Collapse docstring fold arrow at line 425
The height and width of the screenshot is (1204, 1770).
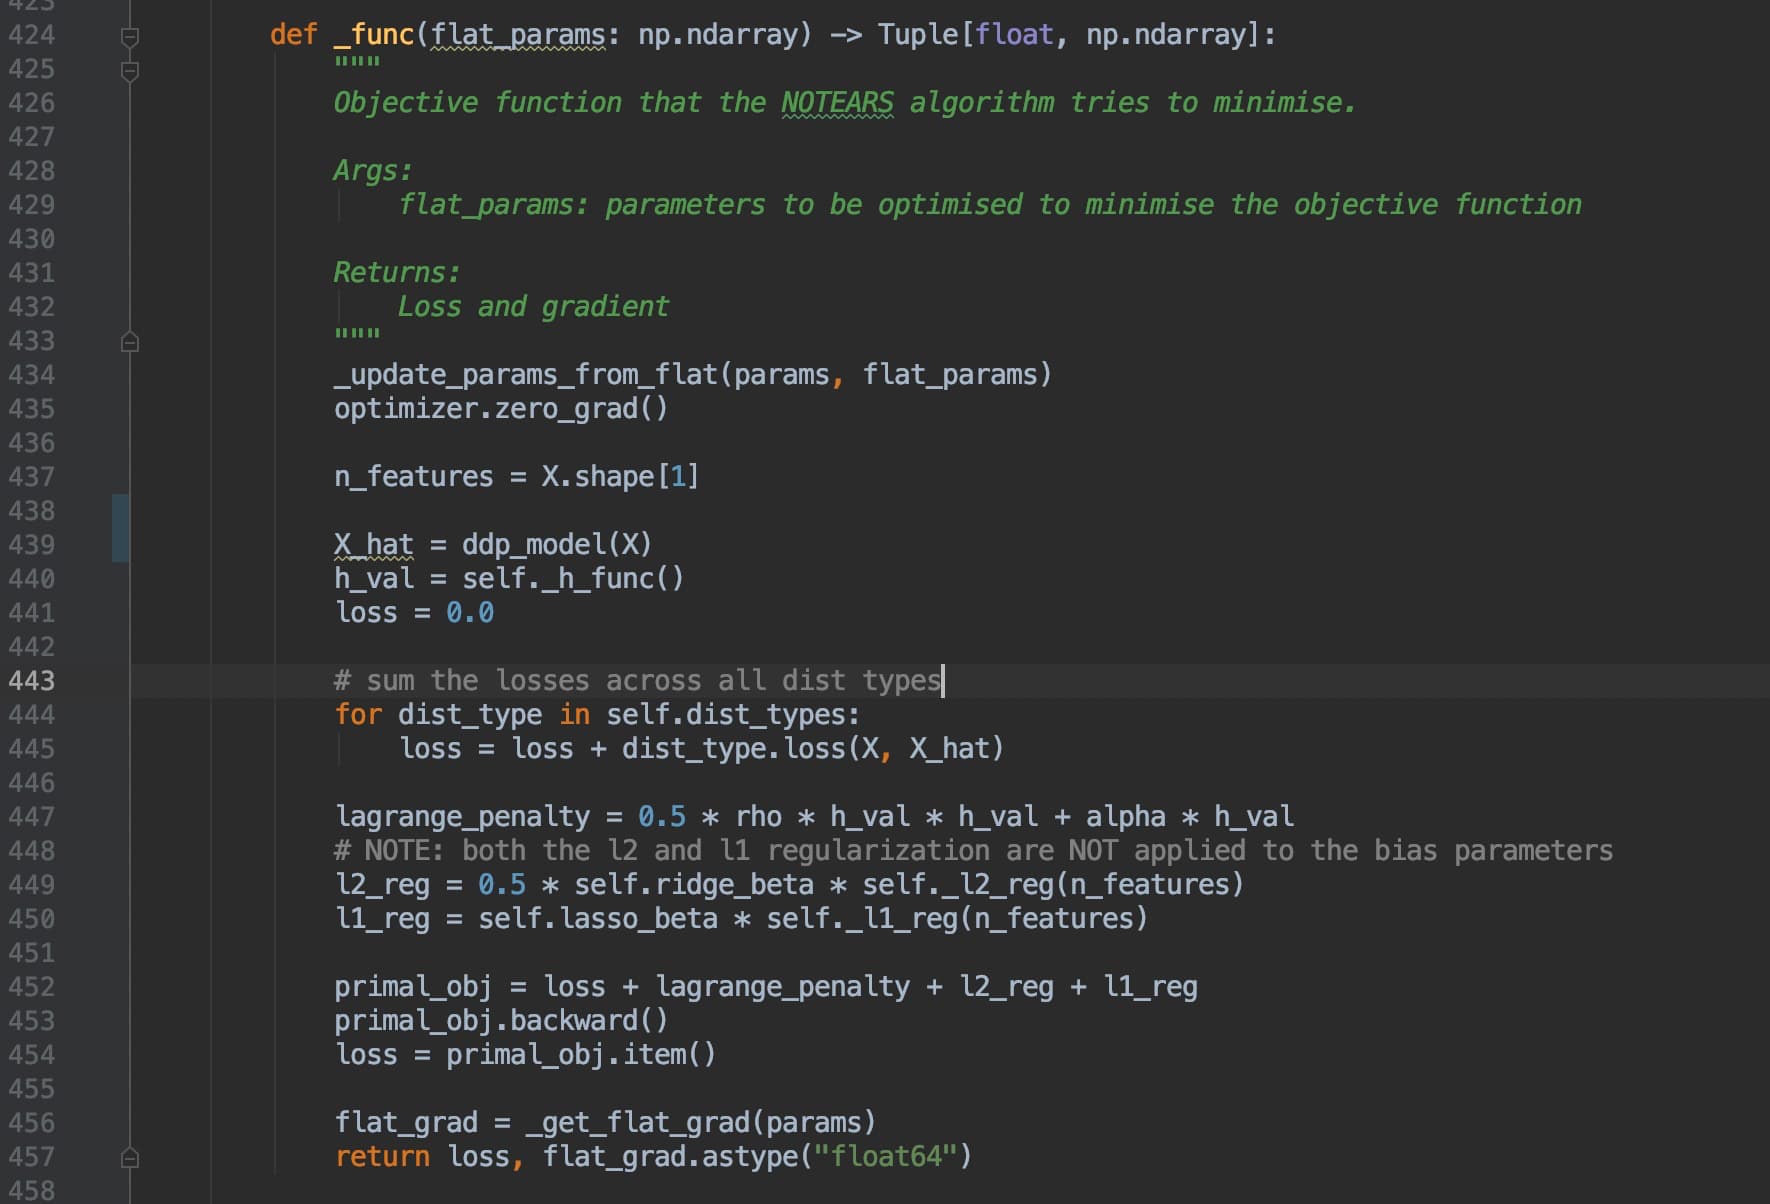[x=129, y=71]
